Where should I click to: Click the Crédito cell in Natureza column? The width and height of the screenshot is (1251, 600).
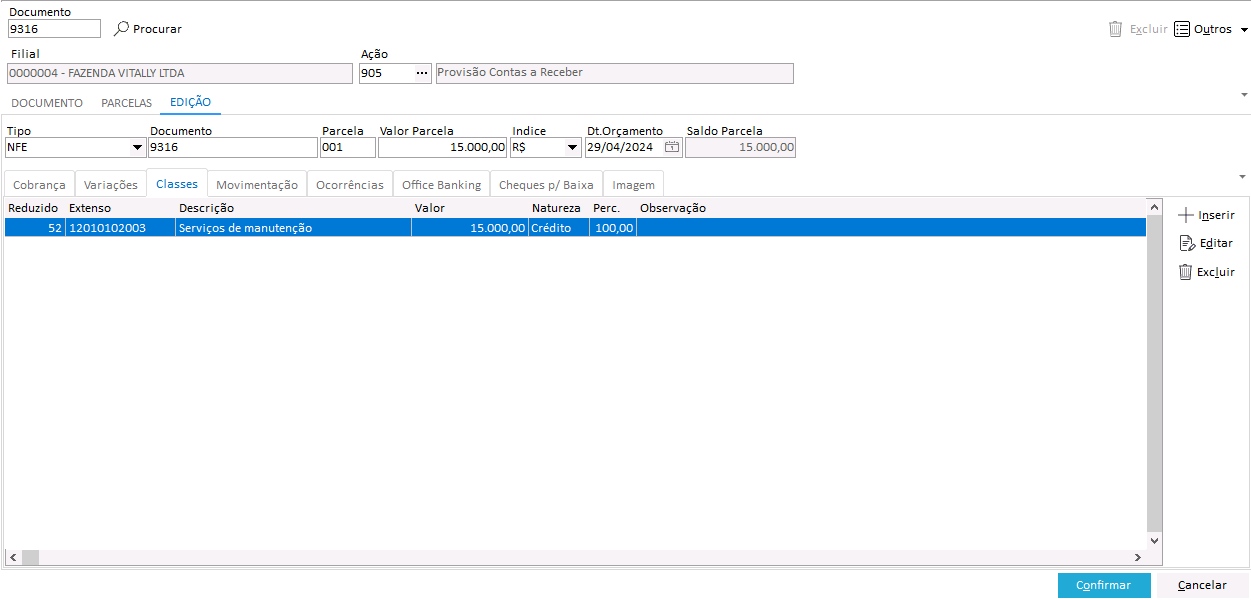point(559,228)
